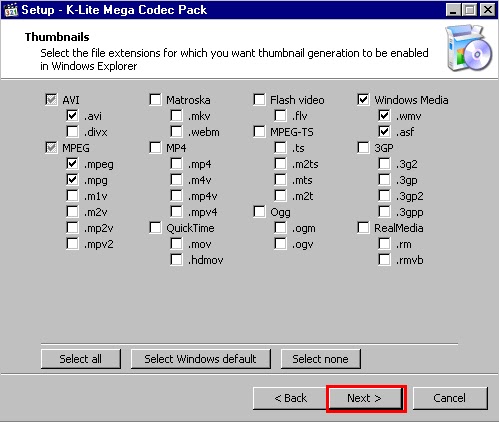Uncheck the .avi extension checkbox
499x422 pixels.
click(72, 115)
